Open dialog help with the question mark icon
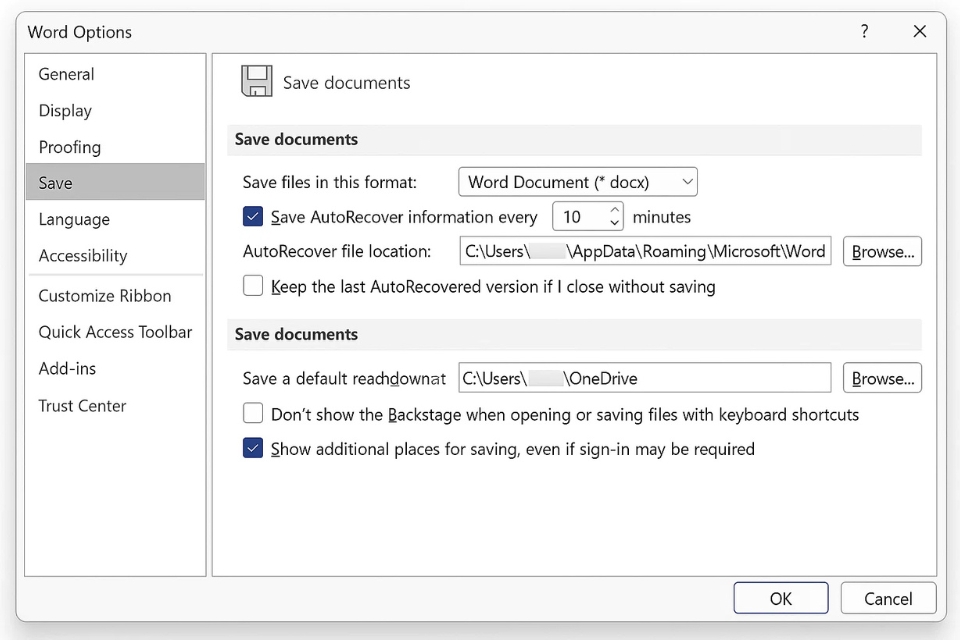This screenshot has width=960, height=640. click(x=864, y=31)
